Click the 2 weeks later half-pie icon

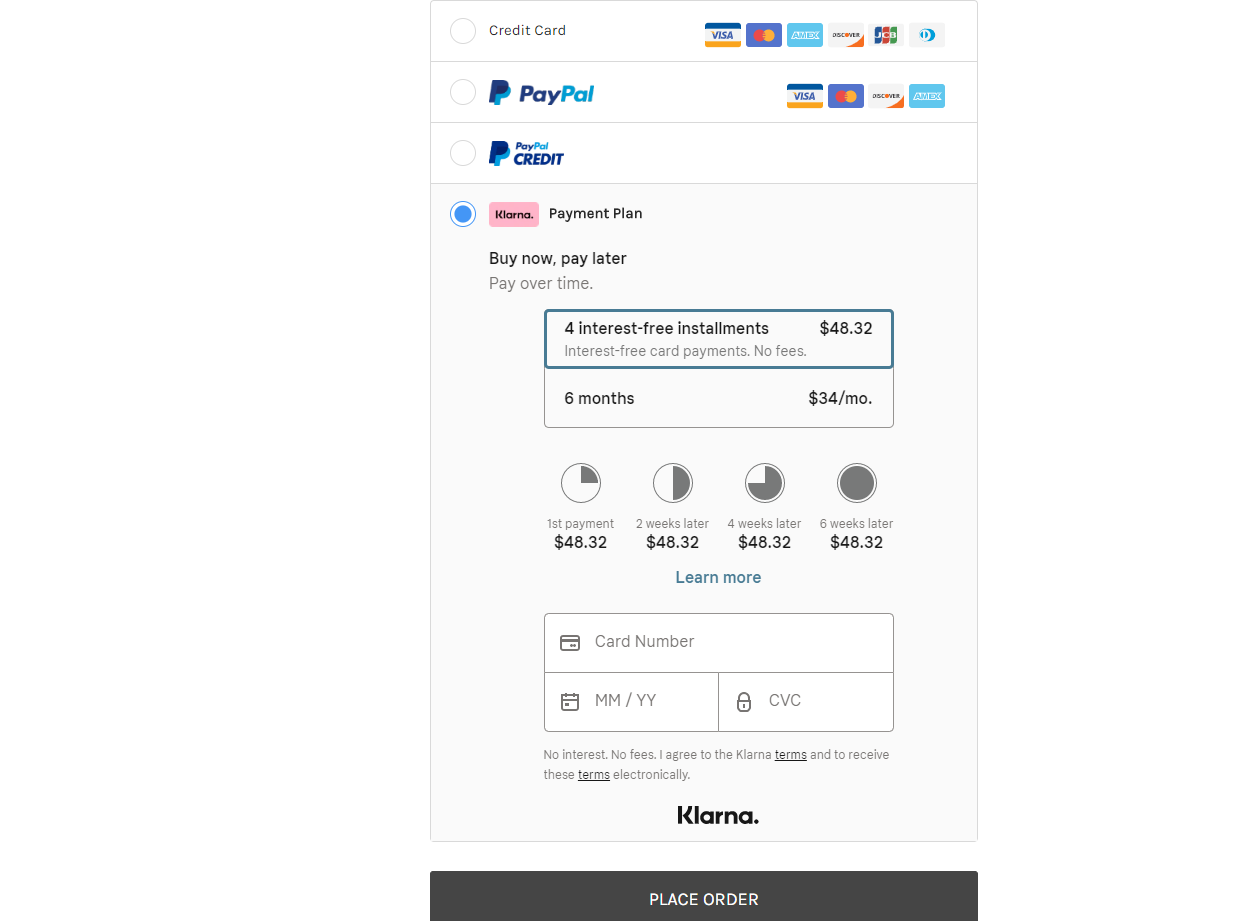(672, 483)
